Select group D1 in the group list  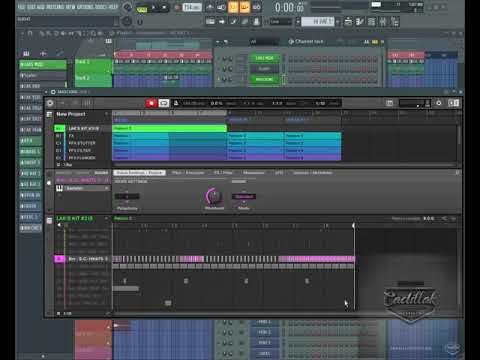[x=83, y=150]
